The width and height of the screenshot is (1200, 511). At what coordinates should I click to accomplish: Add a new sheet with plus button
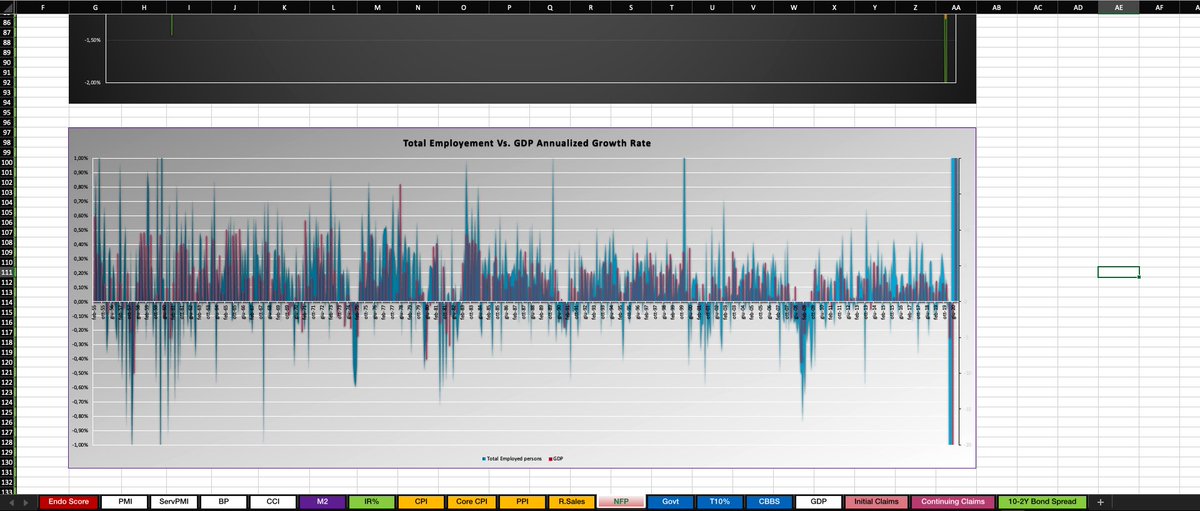[1100, 501]
